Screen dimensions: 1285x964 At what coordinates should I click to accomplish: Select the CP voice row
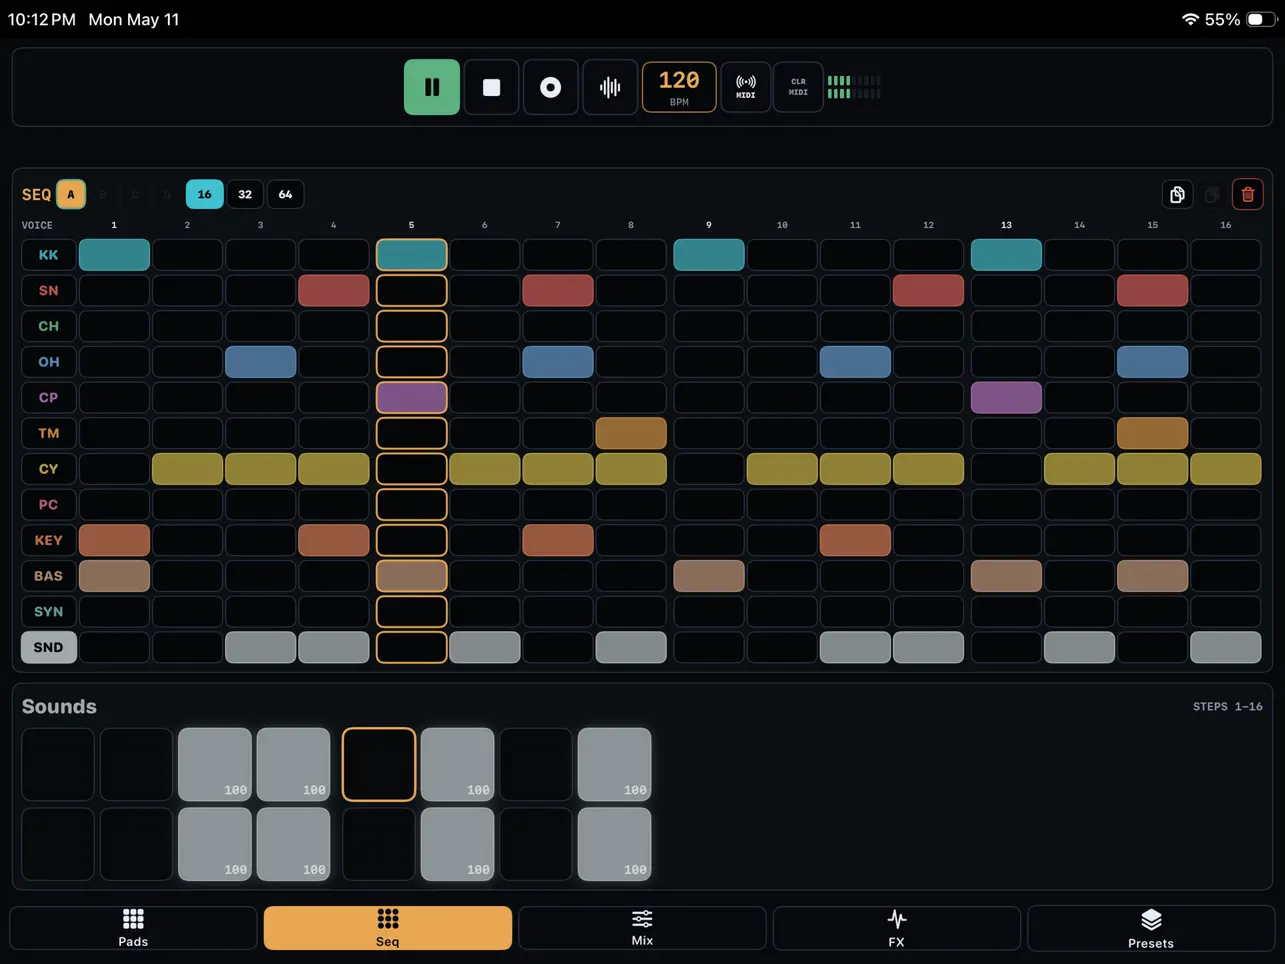point(48,397)
